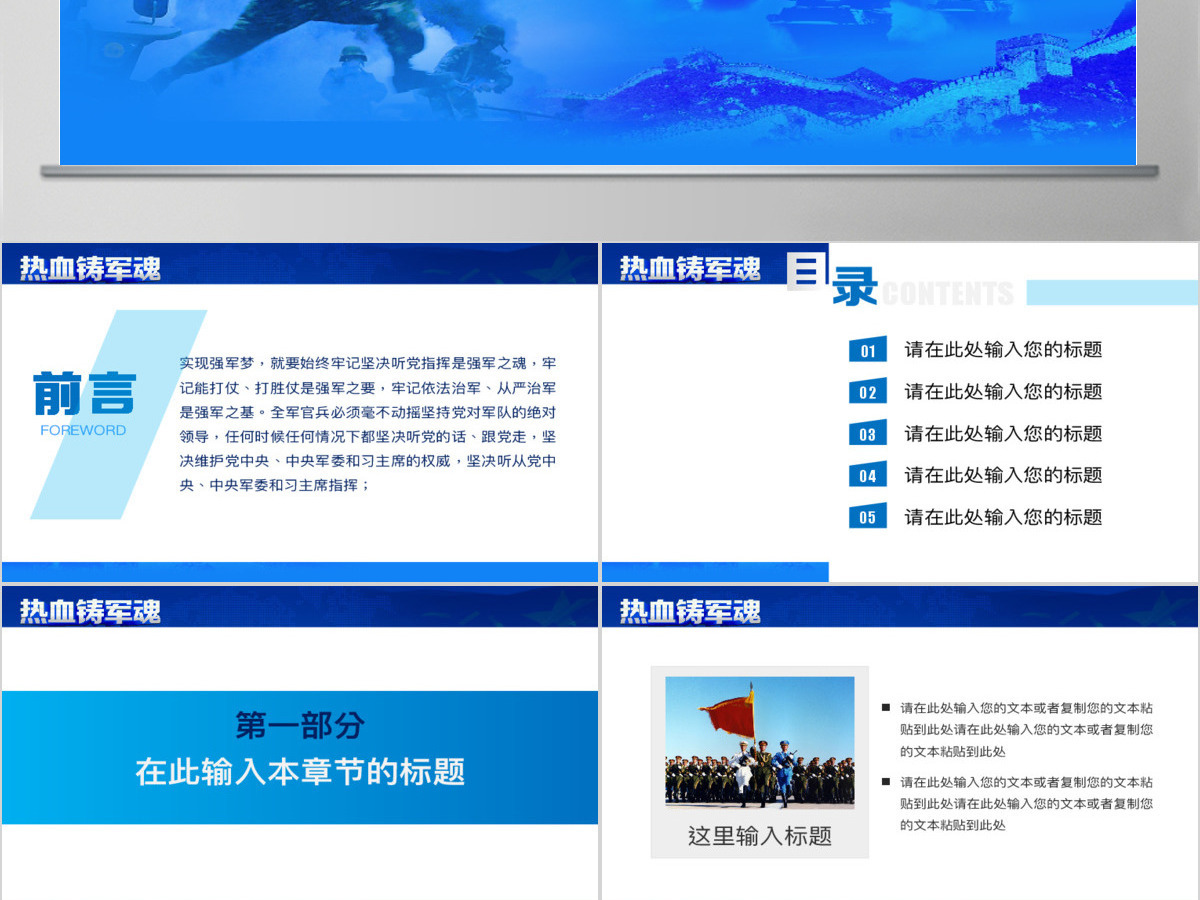Click the FOREWORD subtitle text
This screenshot has height=900, width=1200.
(83, 430)
